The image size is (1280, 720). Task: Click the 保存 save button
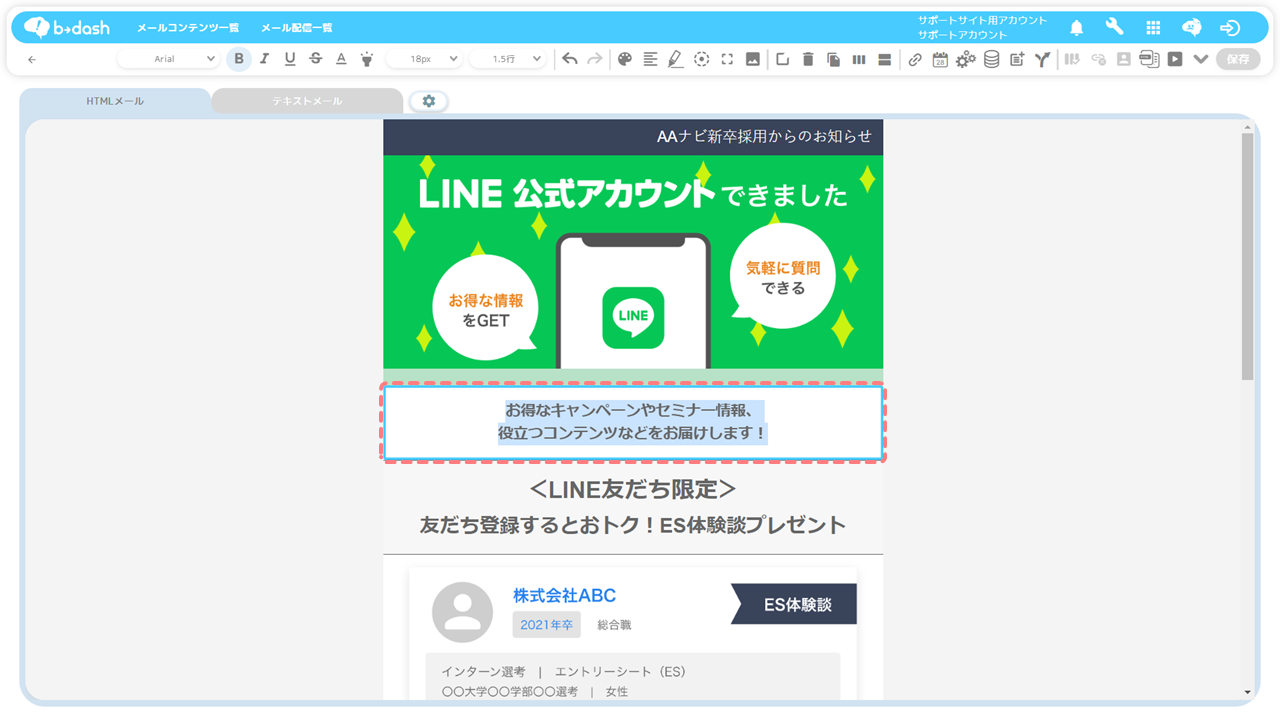point(1238,59)
